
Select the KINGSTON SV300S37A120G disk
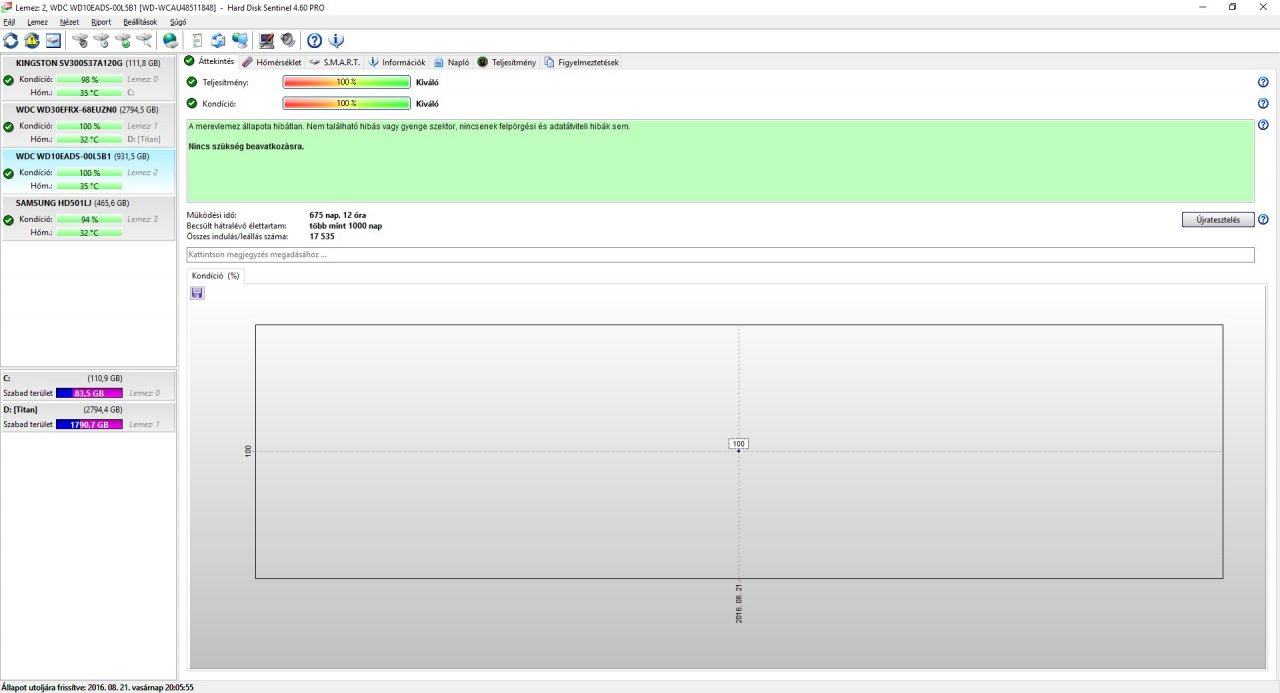(88, 78)
